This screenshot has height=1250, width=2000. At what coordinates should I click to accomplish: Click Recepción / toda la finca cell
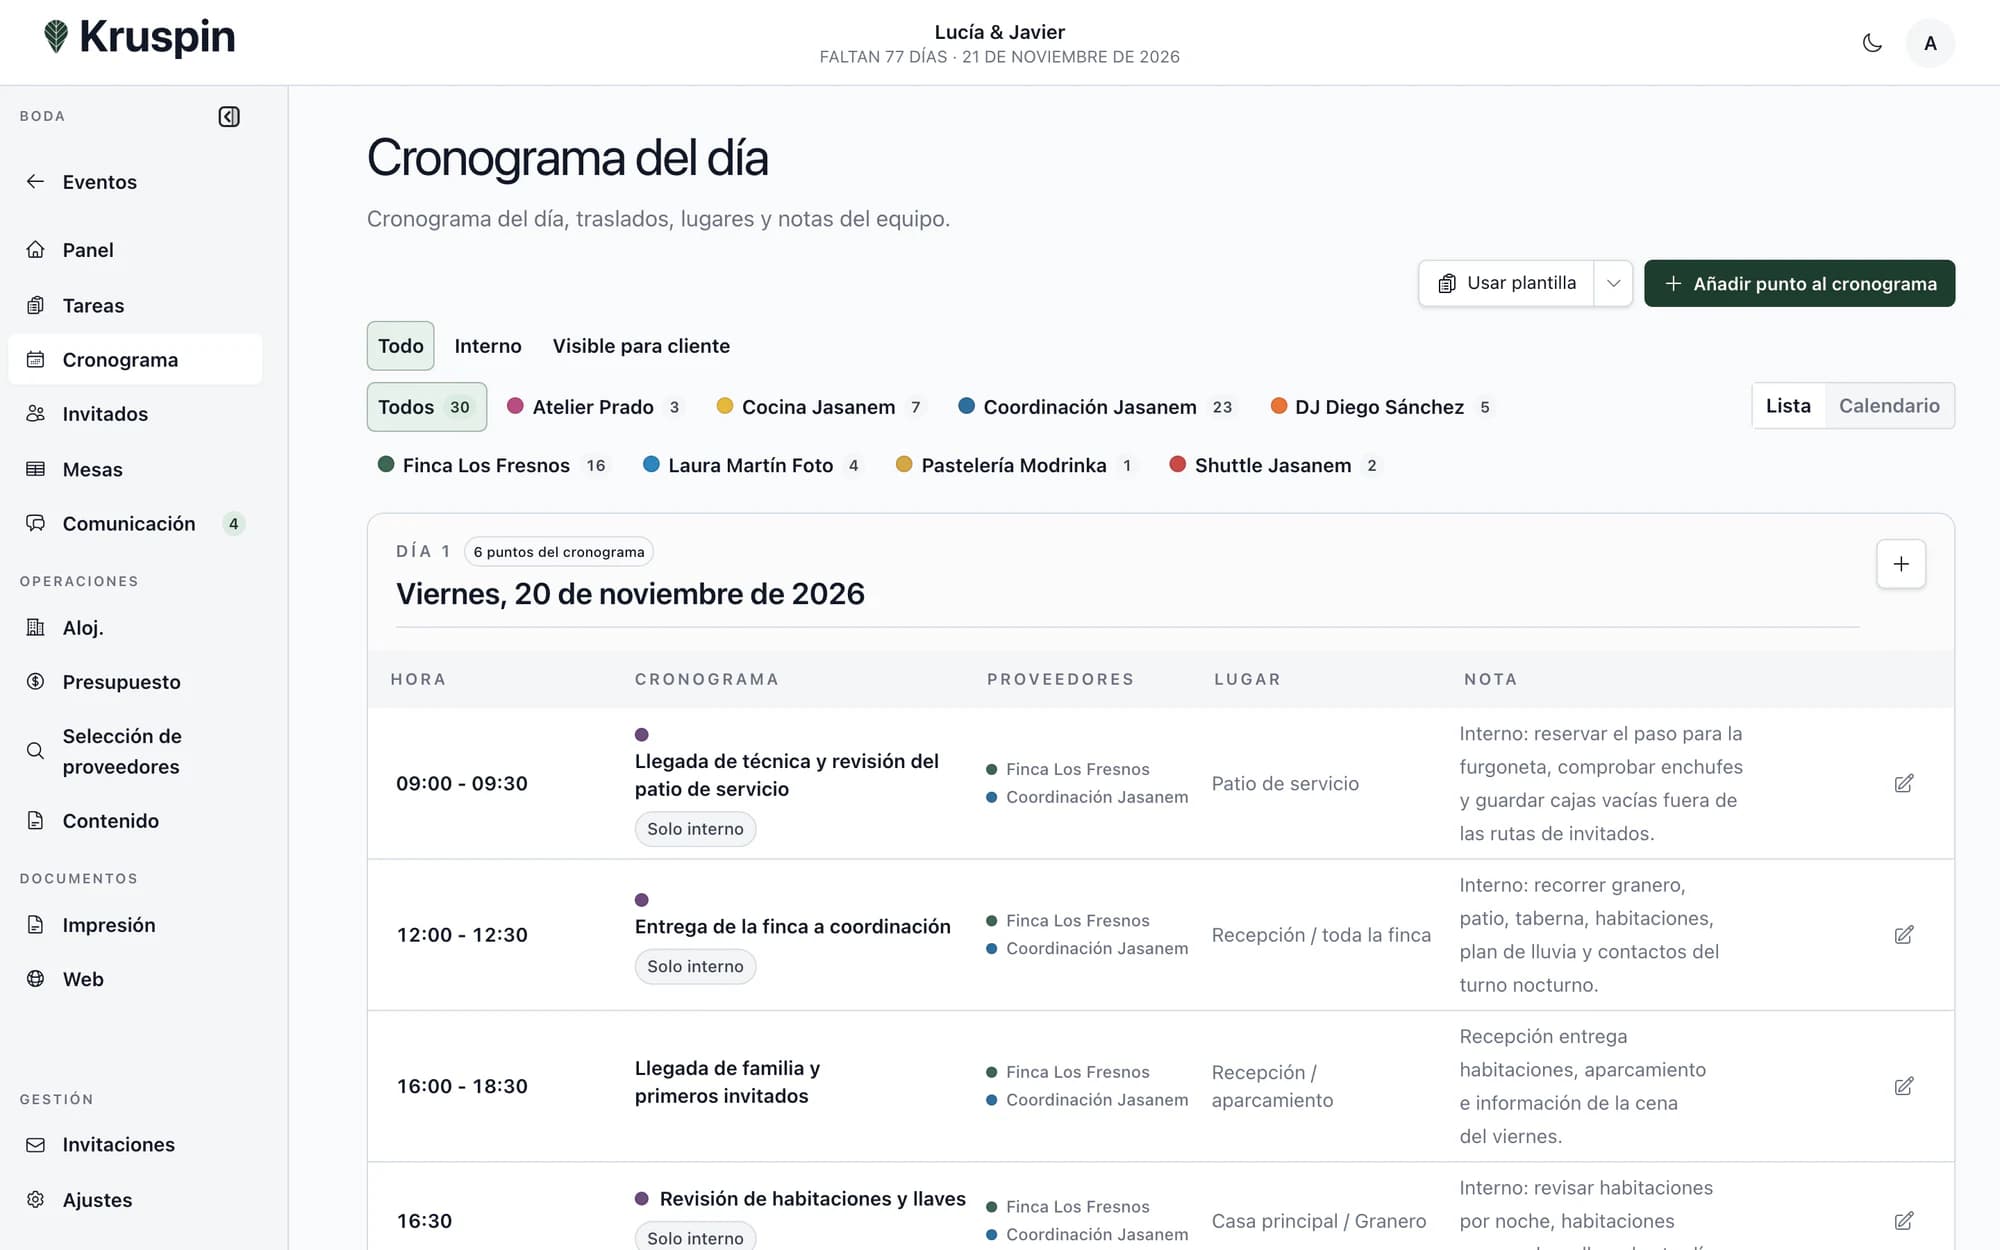pos(1321,935)
